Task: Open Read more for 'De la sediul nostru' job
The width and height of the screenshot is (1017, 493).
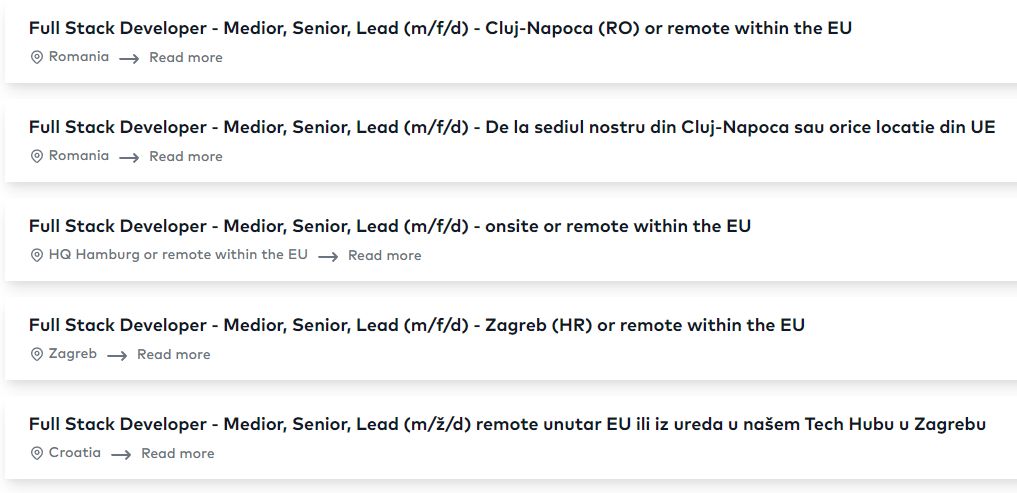Action: pos(185,156)
